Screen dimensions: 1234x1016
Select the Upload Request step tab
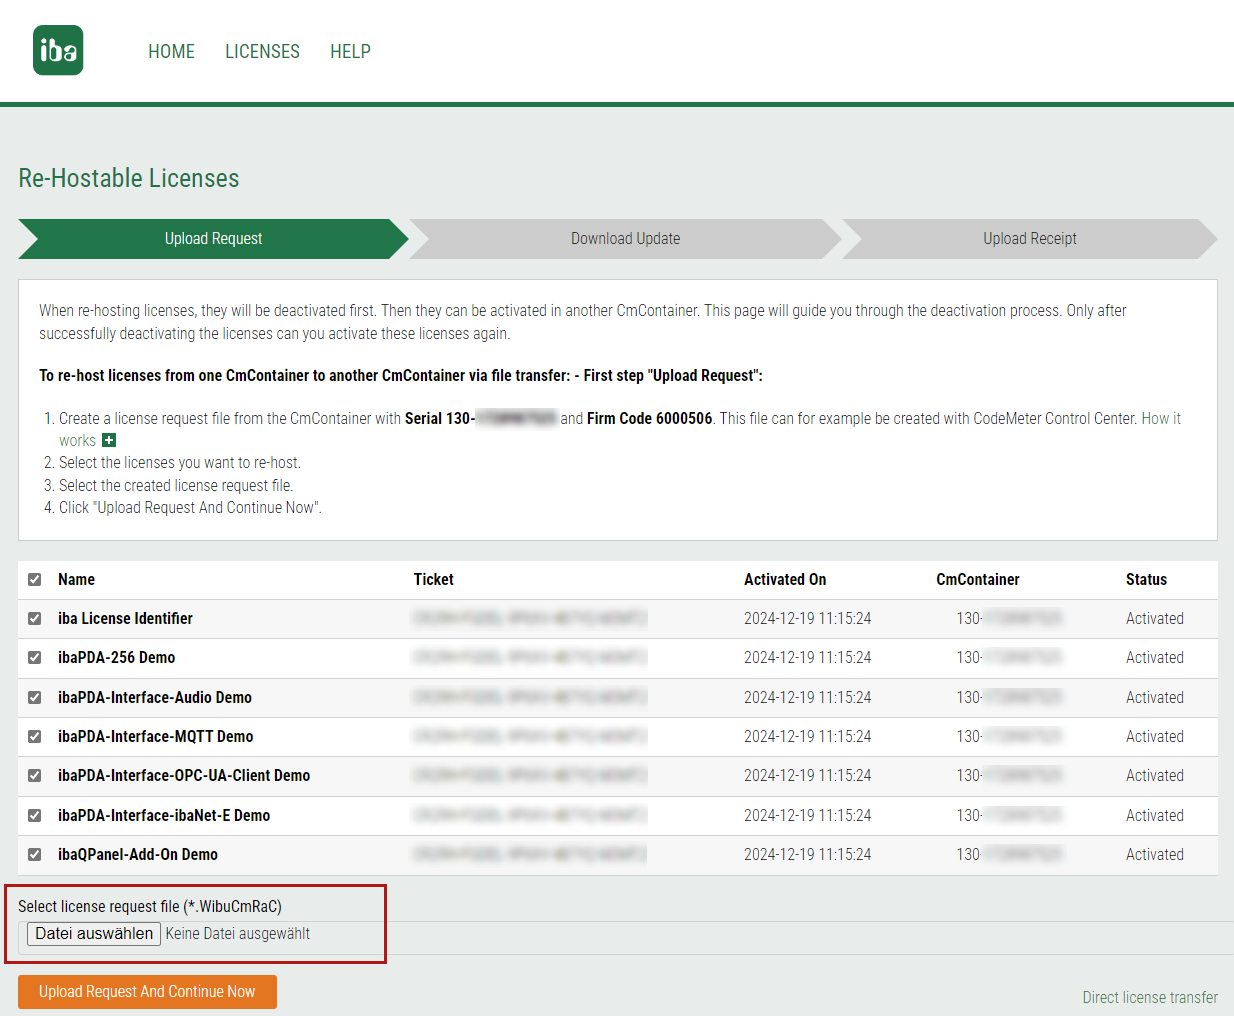click(x=213, y=239)
